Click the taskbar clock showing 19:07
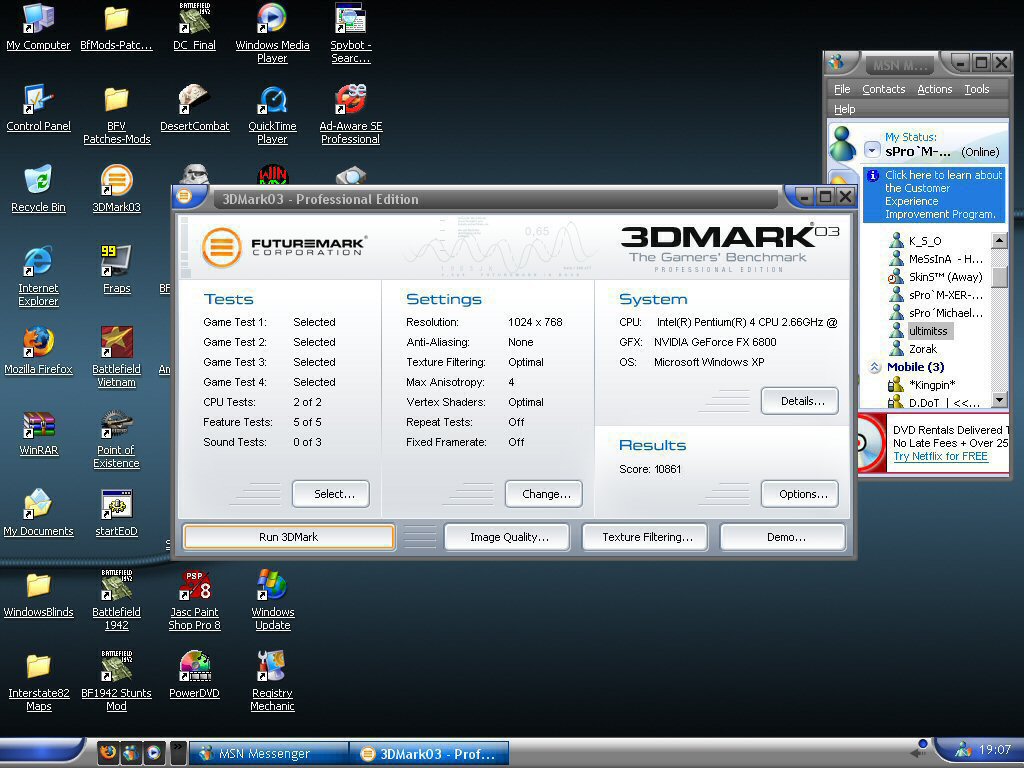 coord(995,750)
